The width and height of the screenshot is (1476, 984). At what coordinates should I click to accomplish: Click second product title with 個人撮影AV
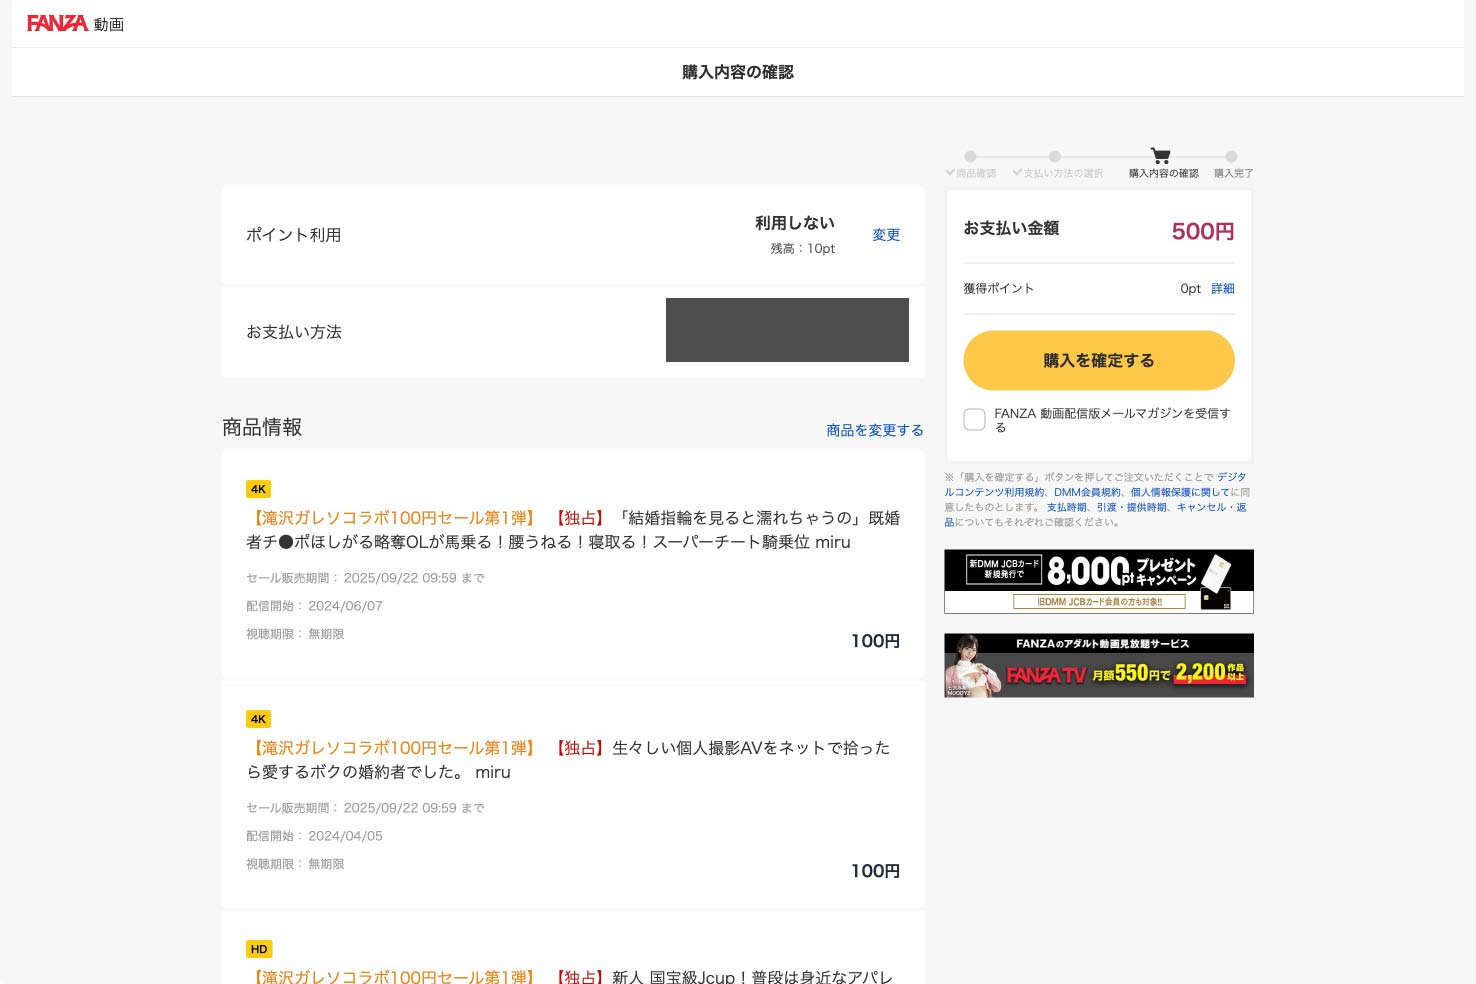[x=568, y=760]
